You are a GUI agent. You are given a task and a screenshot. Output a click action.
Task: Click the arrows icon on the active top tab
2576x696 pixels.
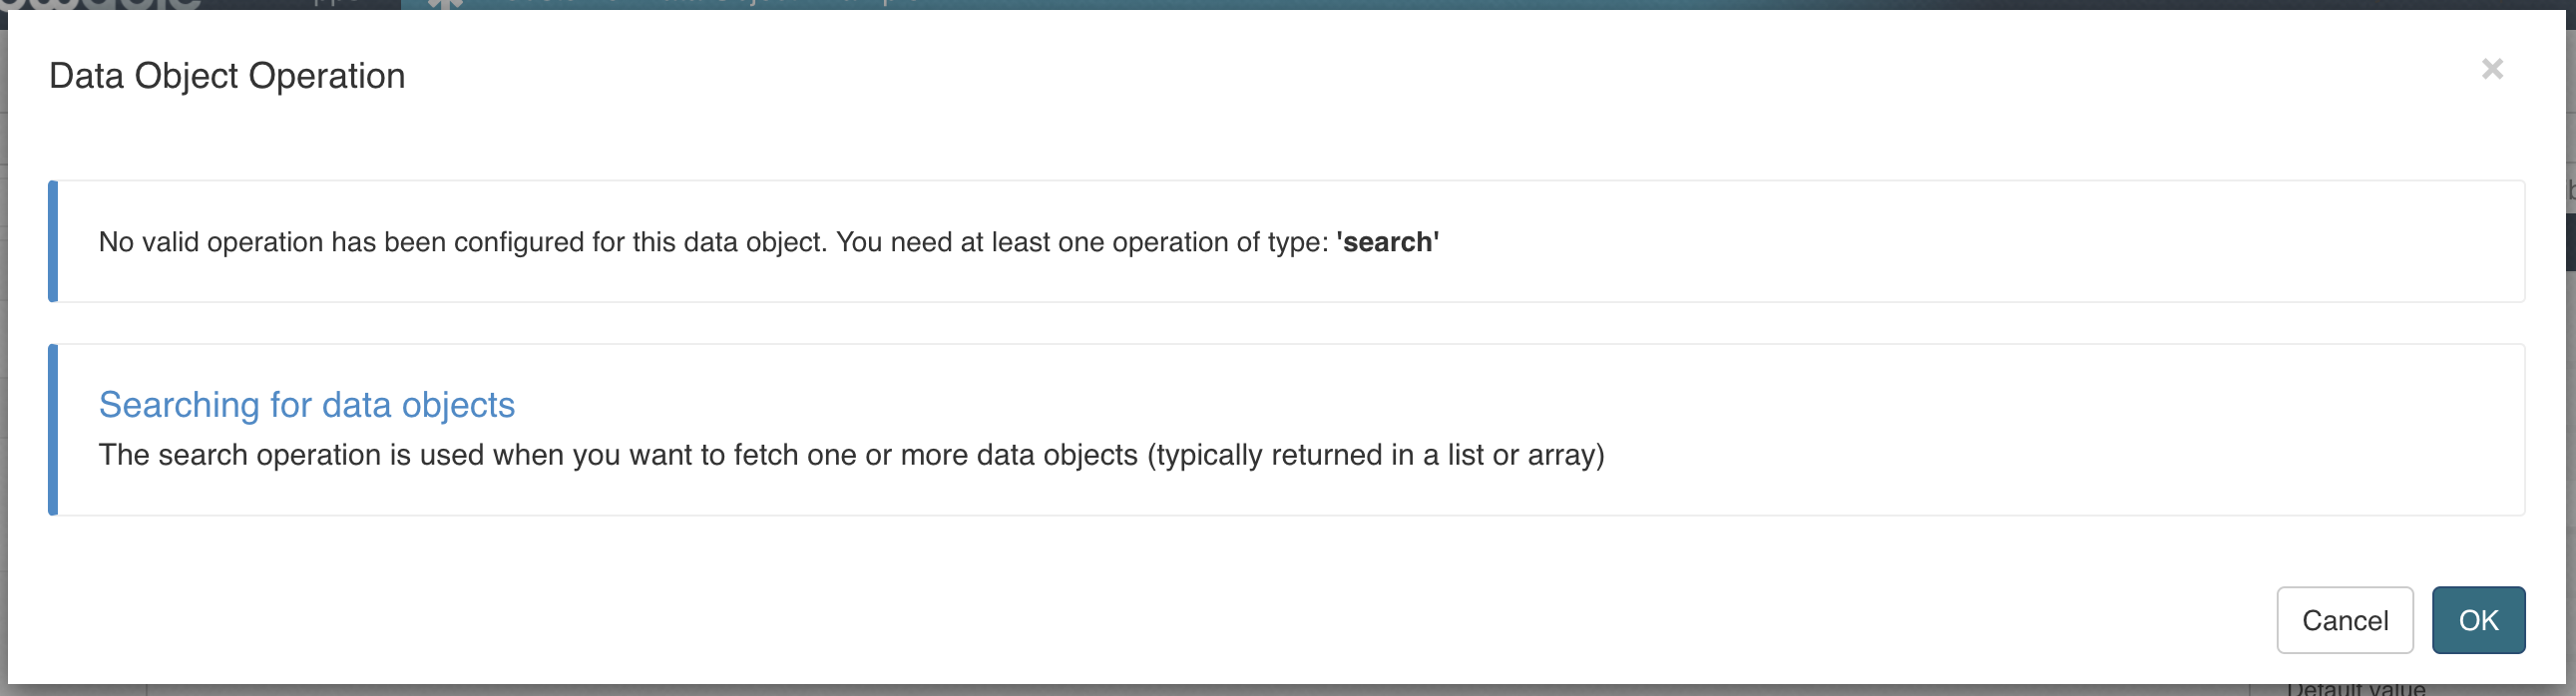click(x=448, y=4)
